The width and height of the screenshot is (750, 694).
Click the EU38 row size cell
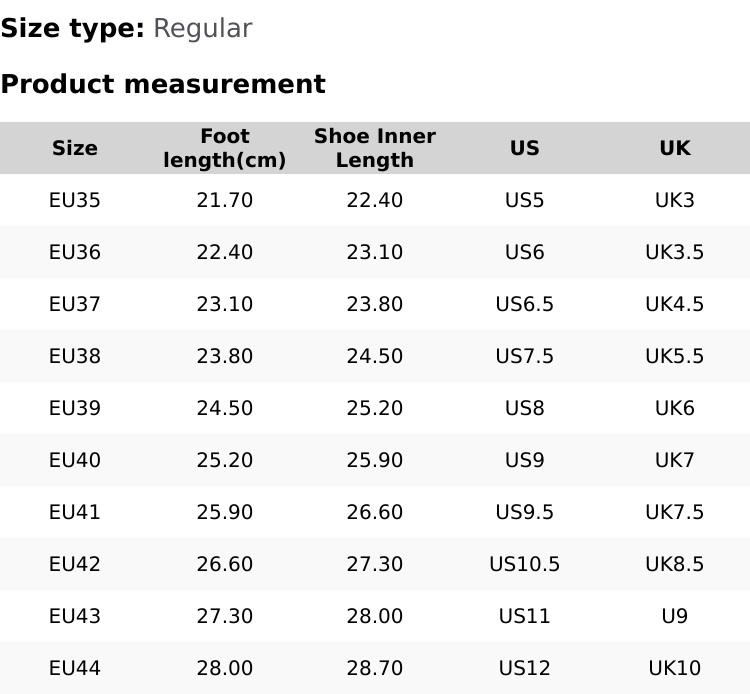(75, 356)
